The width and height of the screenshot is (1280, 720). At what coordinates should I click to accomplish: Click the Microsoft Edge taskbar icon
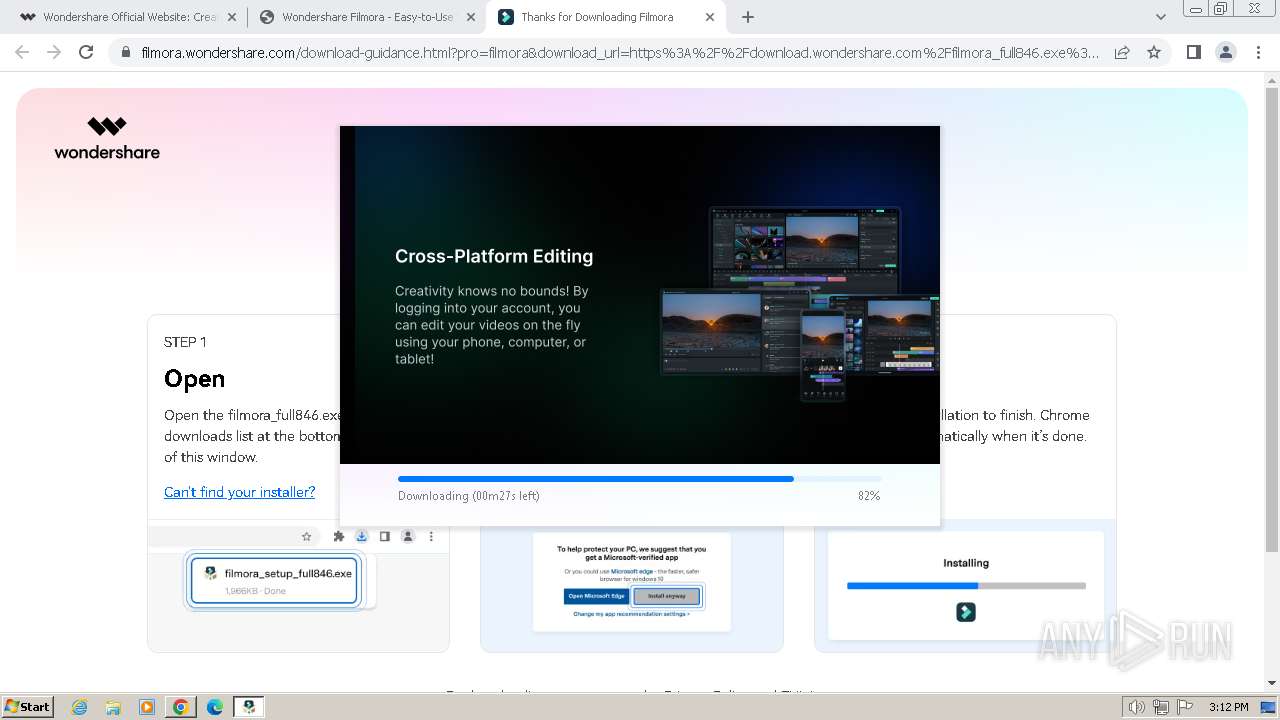215,707
